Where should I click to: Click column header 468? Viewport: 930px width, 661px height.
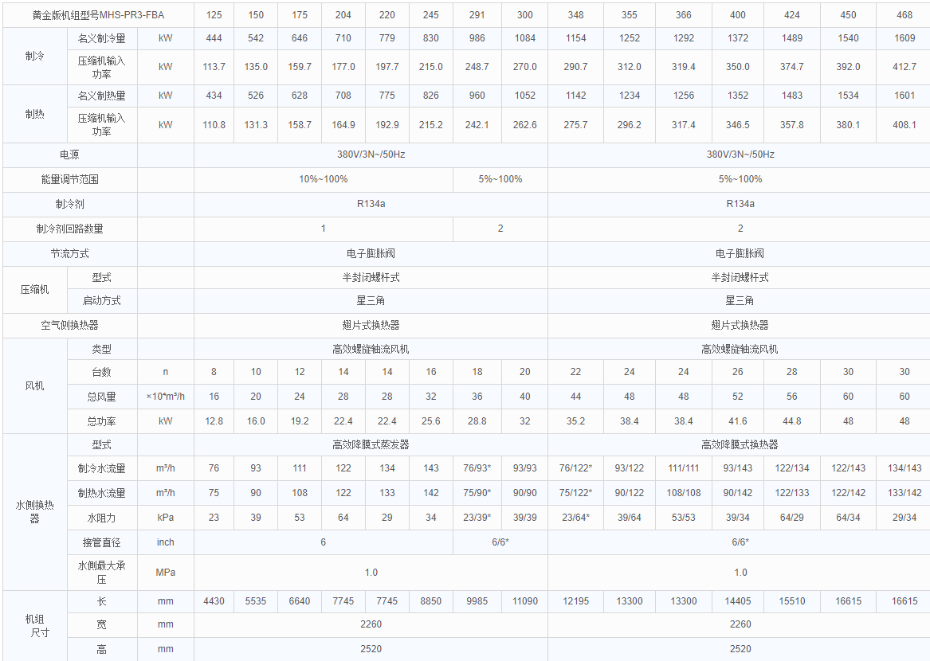[x=905, y=15]
